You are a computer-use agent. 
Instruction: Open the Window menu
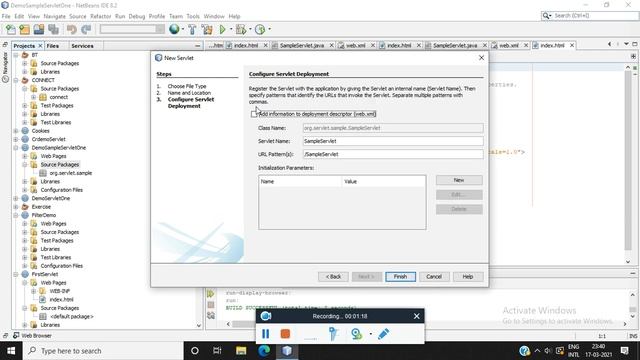(x=214, y=16)
